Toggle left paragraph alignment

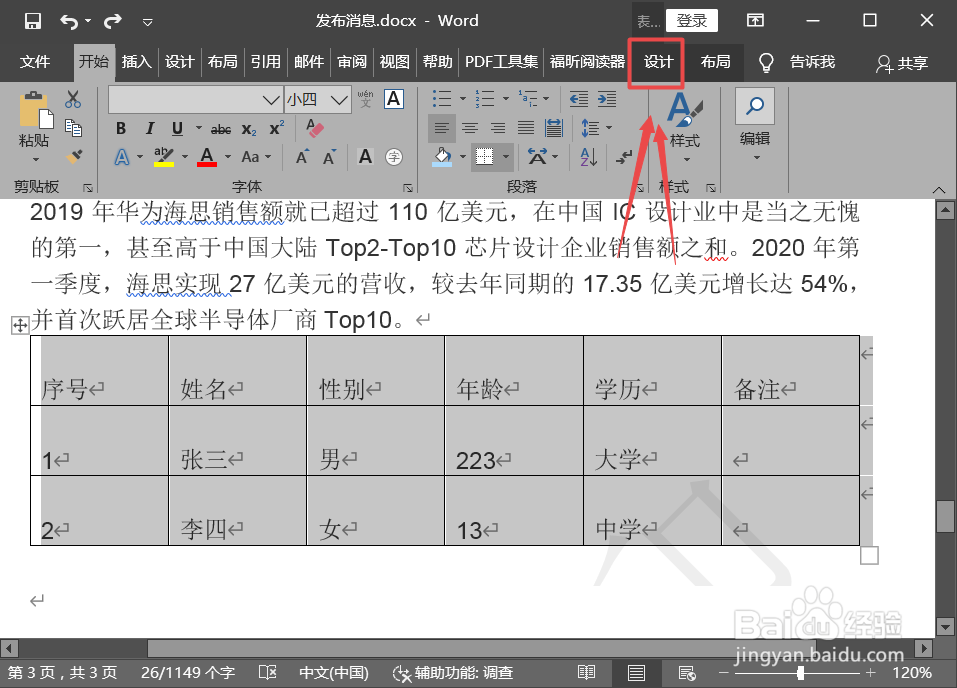pyautogui.click(x=442, y=128)
